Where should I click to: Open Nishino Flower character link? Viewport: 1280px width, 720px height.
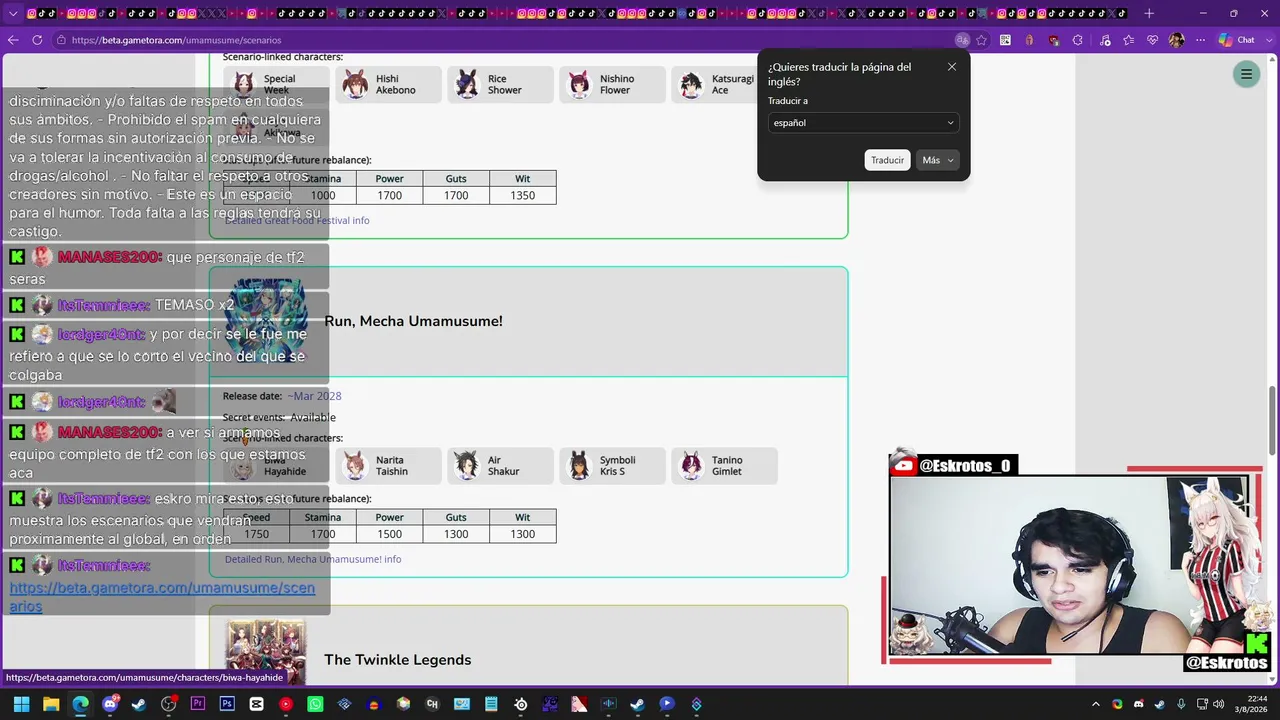point(613,85)
